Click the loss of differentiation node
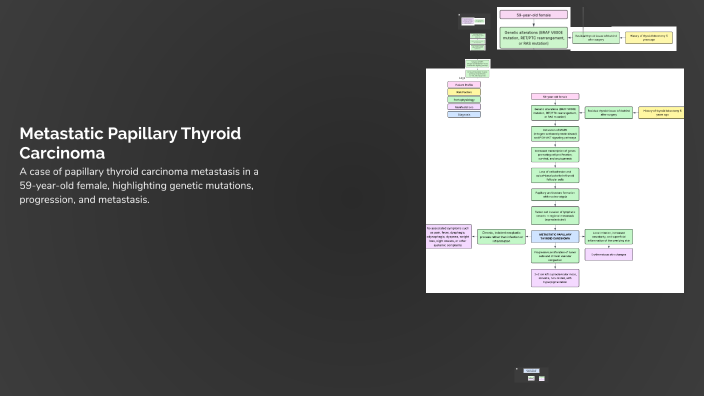This screenshot has width=704, height=396. (555, 176)
